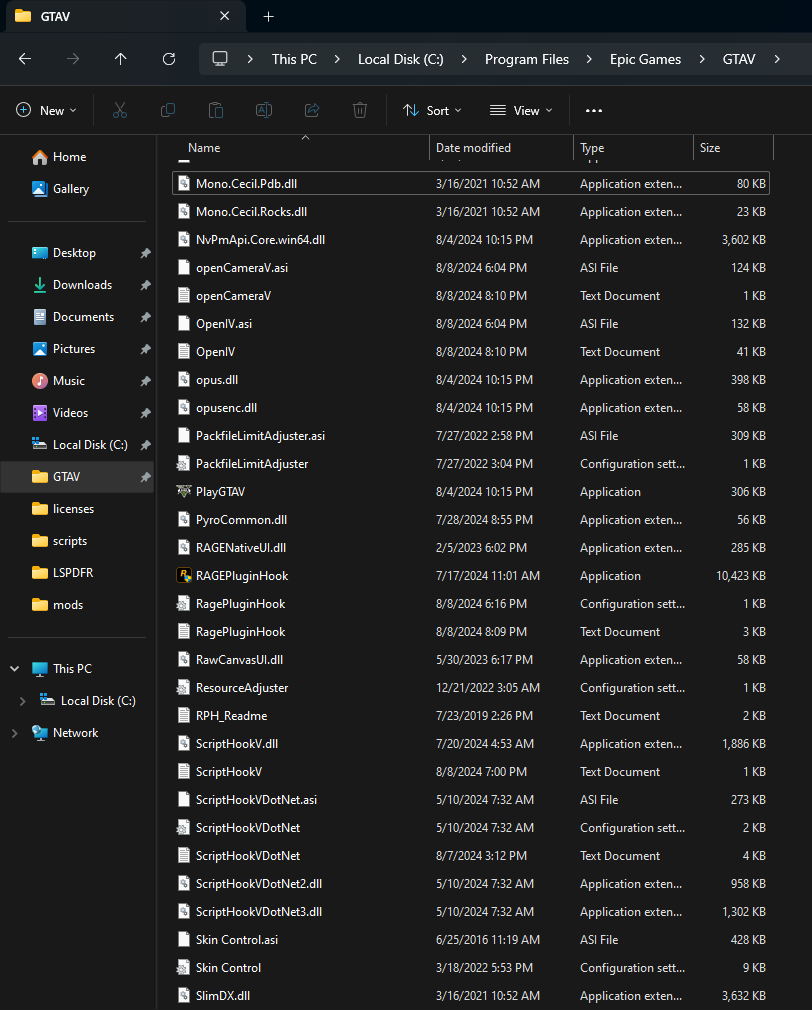
Task: Click the Cut scissors icon in toolbar
Action: pos(120,110)
